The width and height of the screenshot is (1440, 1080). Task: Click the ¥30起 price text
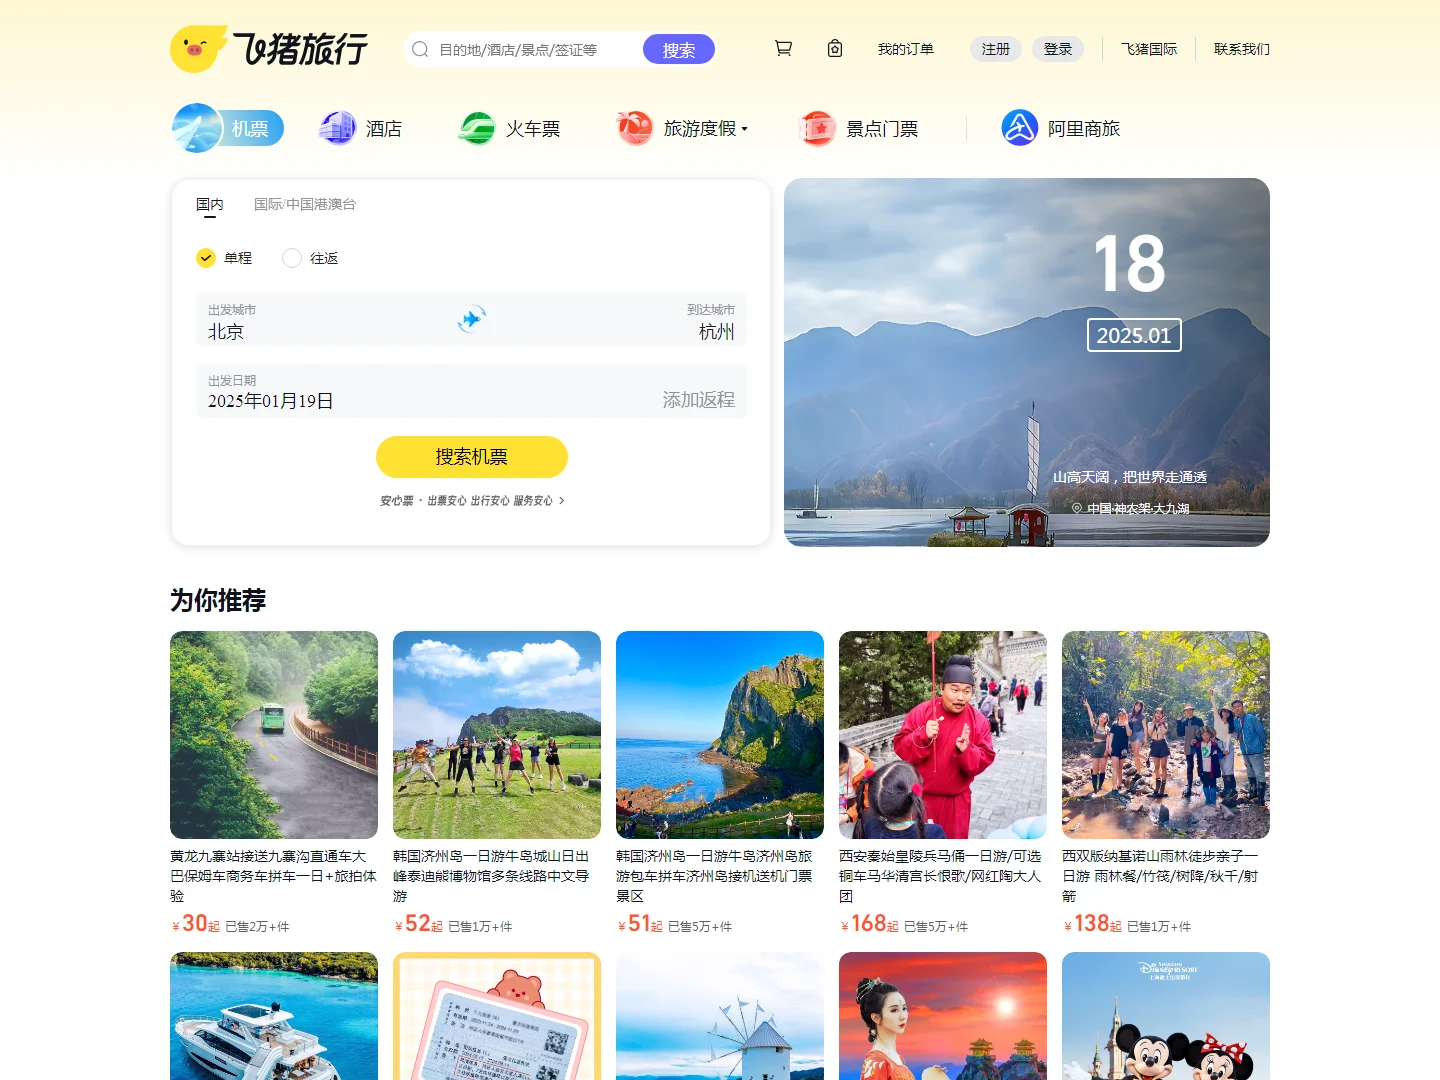click(196, 924)
